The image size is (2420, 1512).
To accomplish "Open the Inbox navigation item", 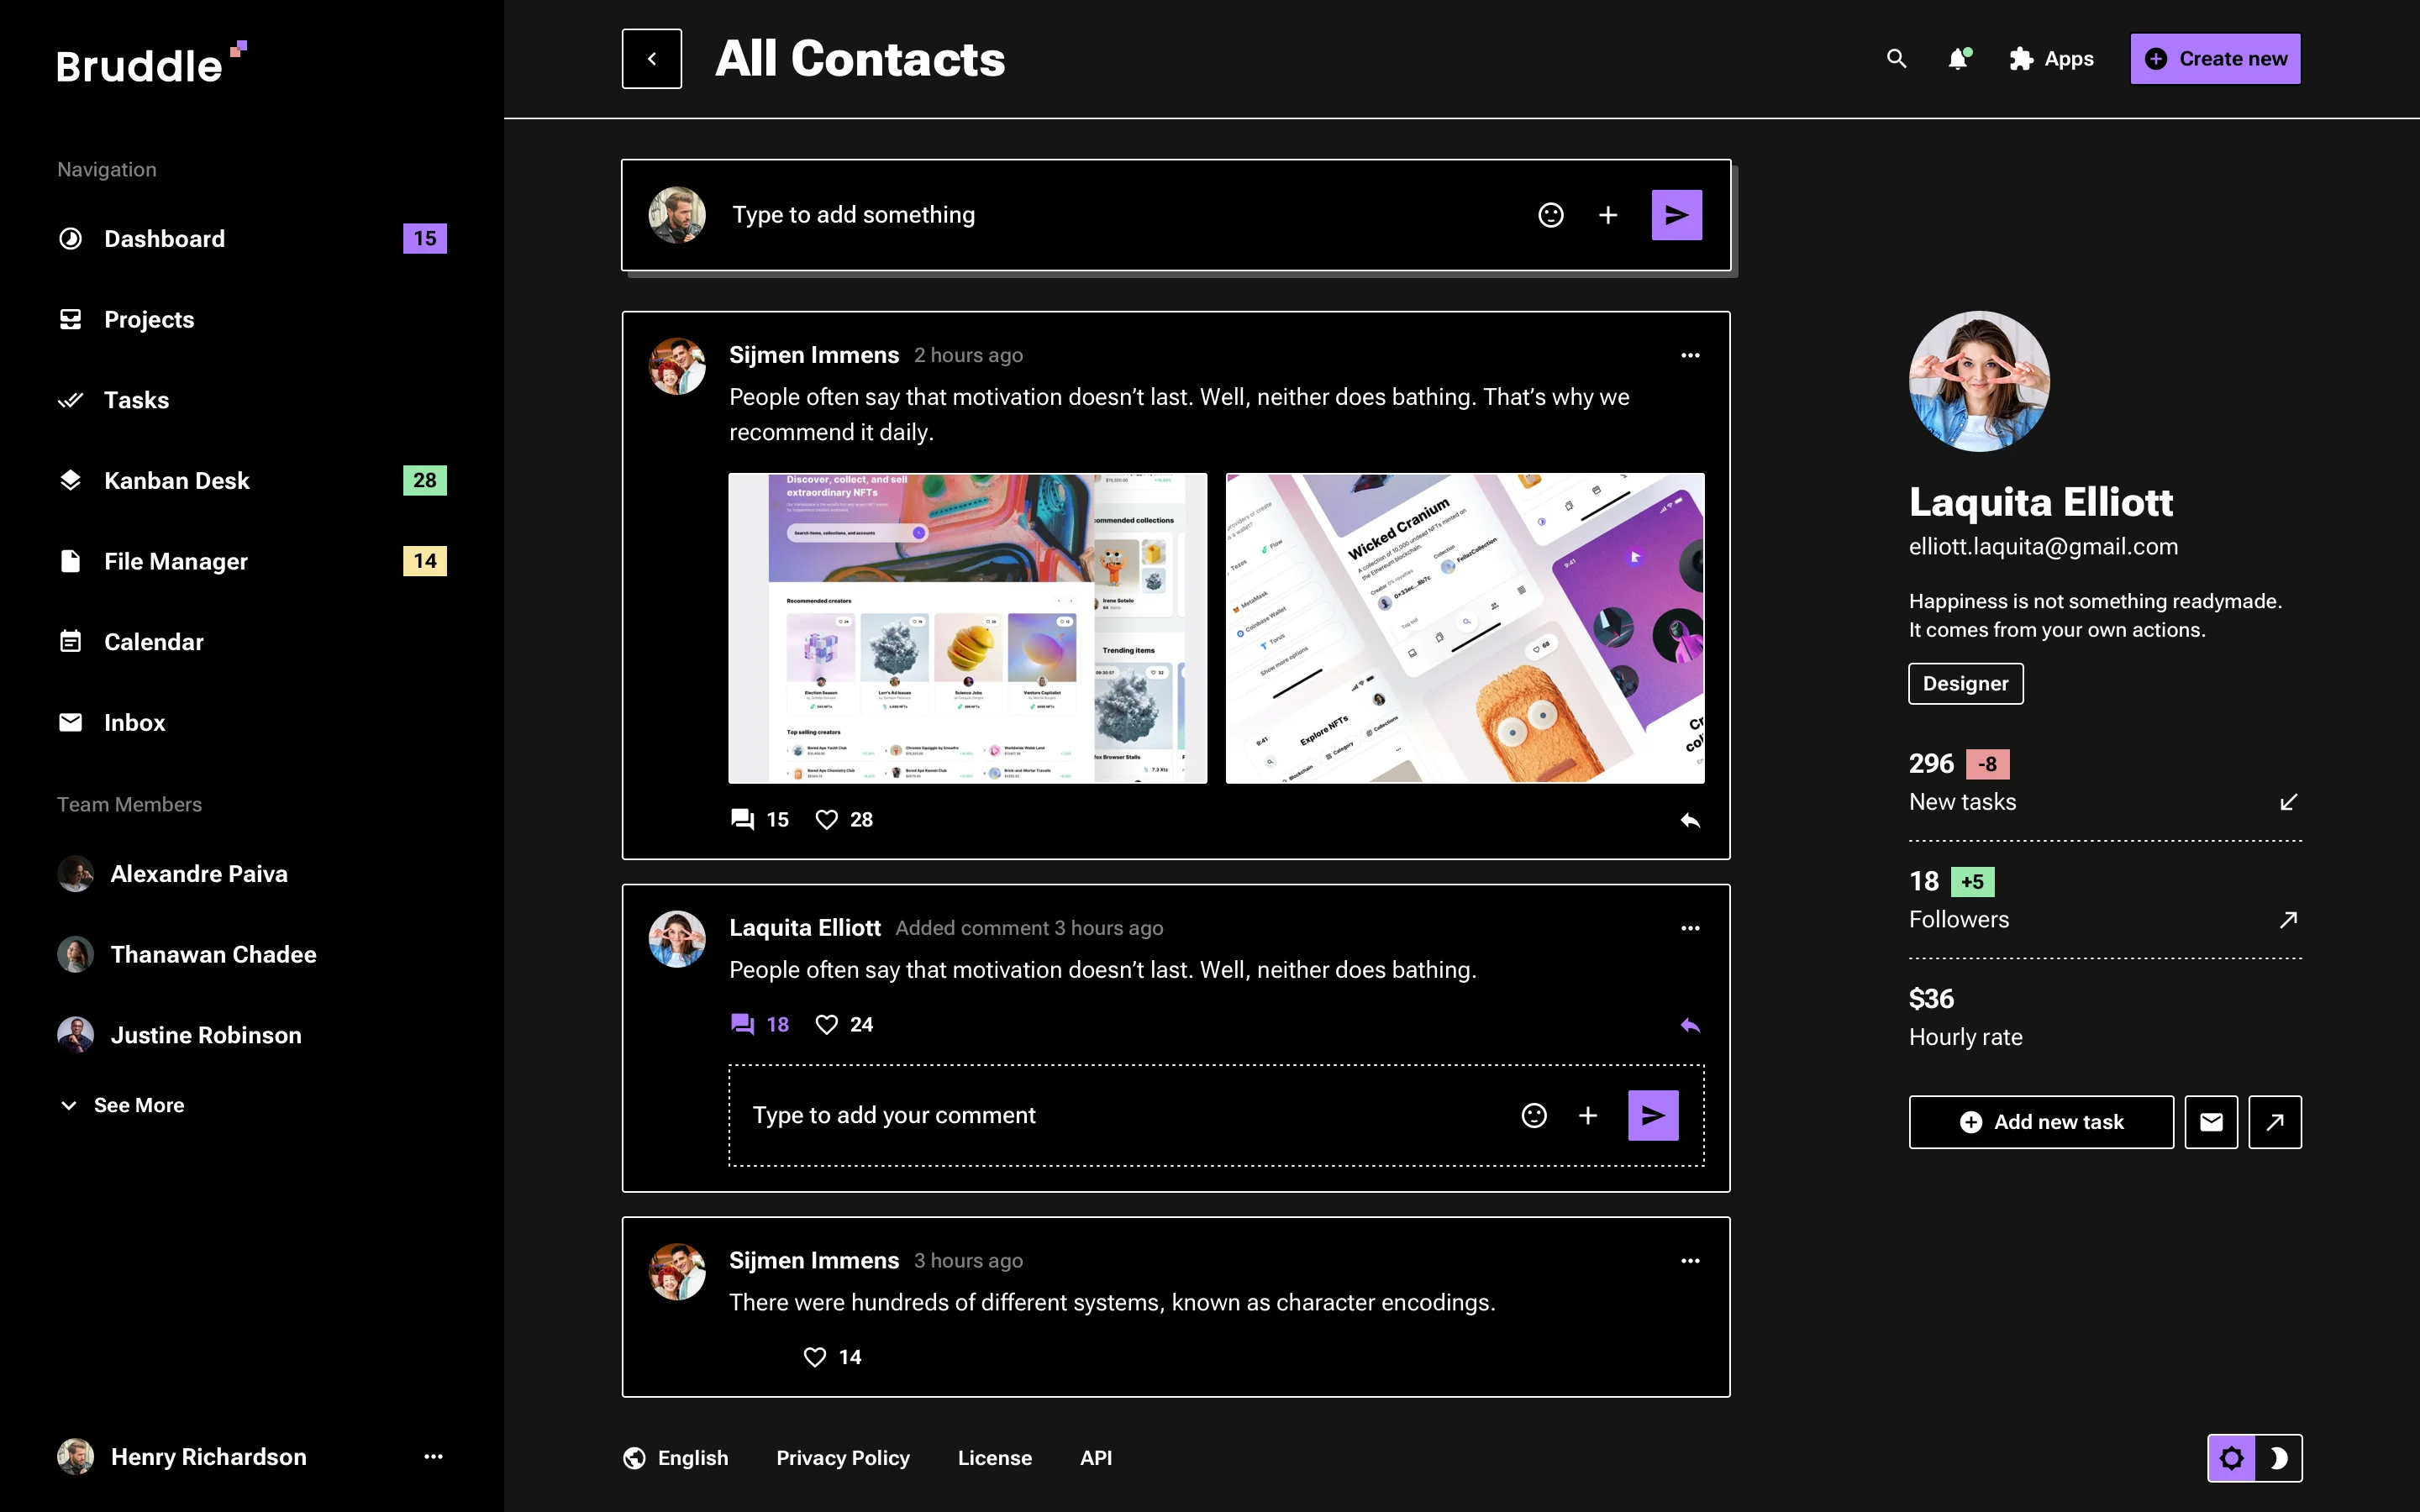I will 134,722.
